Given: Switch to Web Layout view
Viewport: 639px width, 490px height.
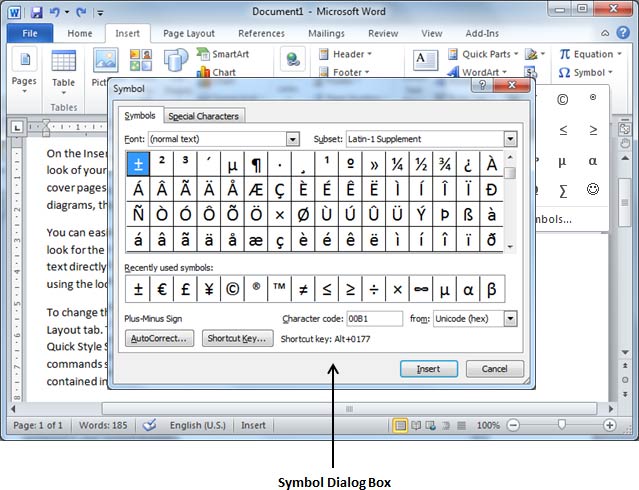Looking at the screenshot, I should pos(431,426).
